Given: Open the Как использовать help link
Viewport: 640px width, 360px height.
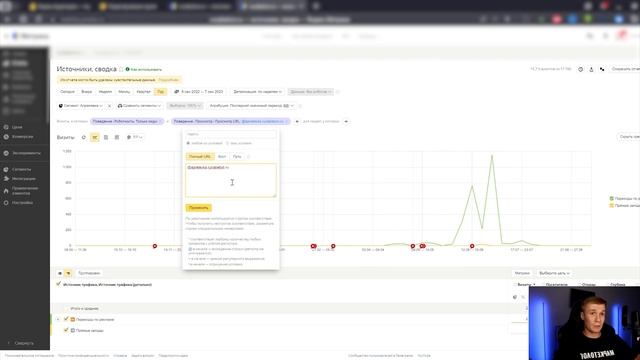Looking at the screenshot, I should pos(144,69).
